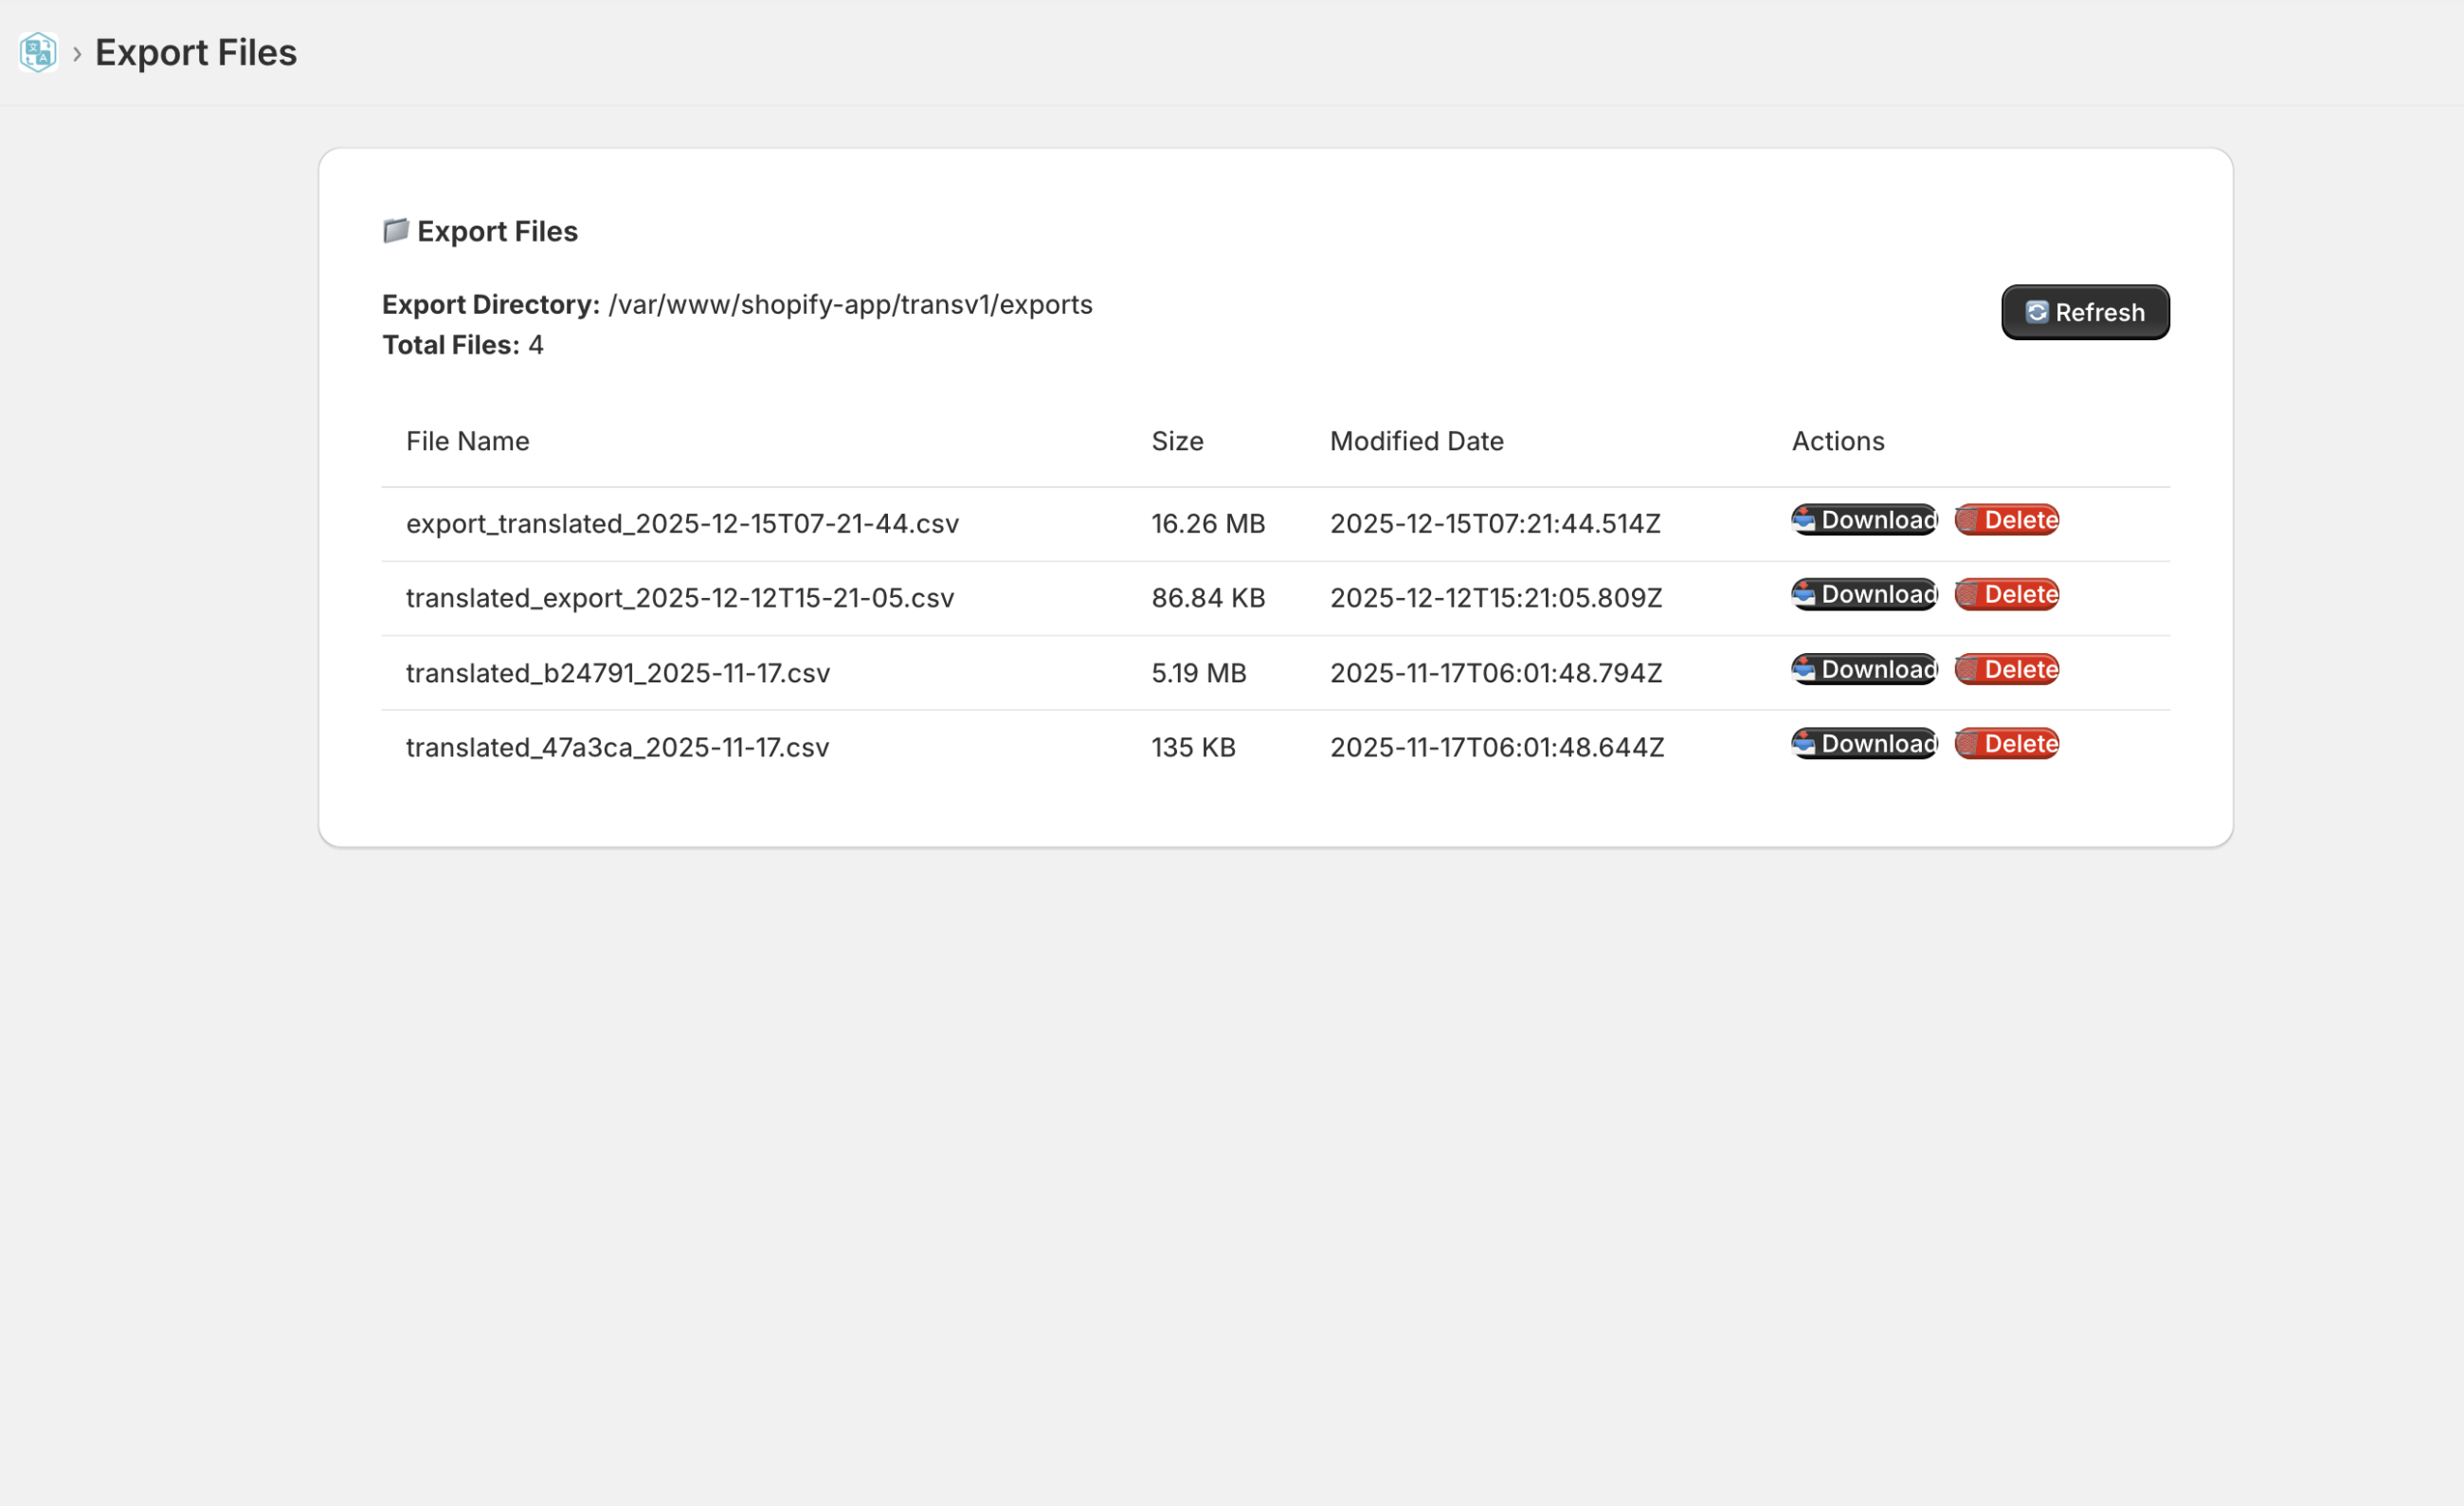Click the export directory path text

point(850,304)
